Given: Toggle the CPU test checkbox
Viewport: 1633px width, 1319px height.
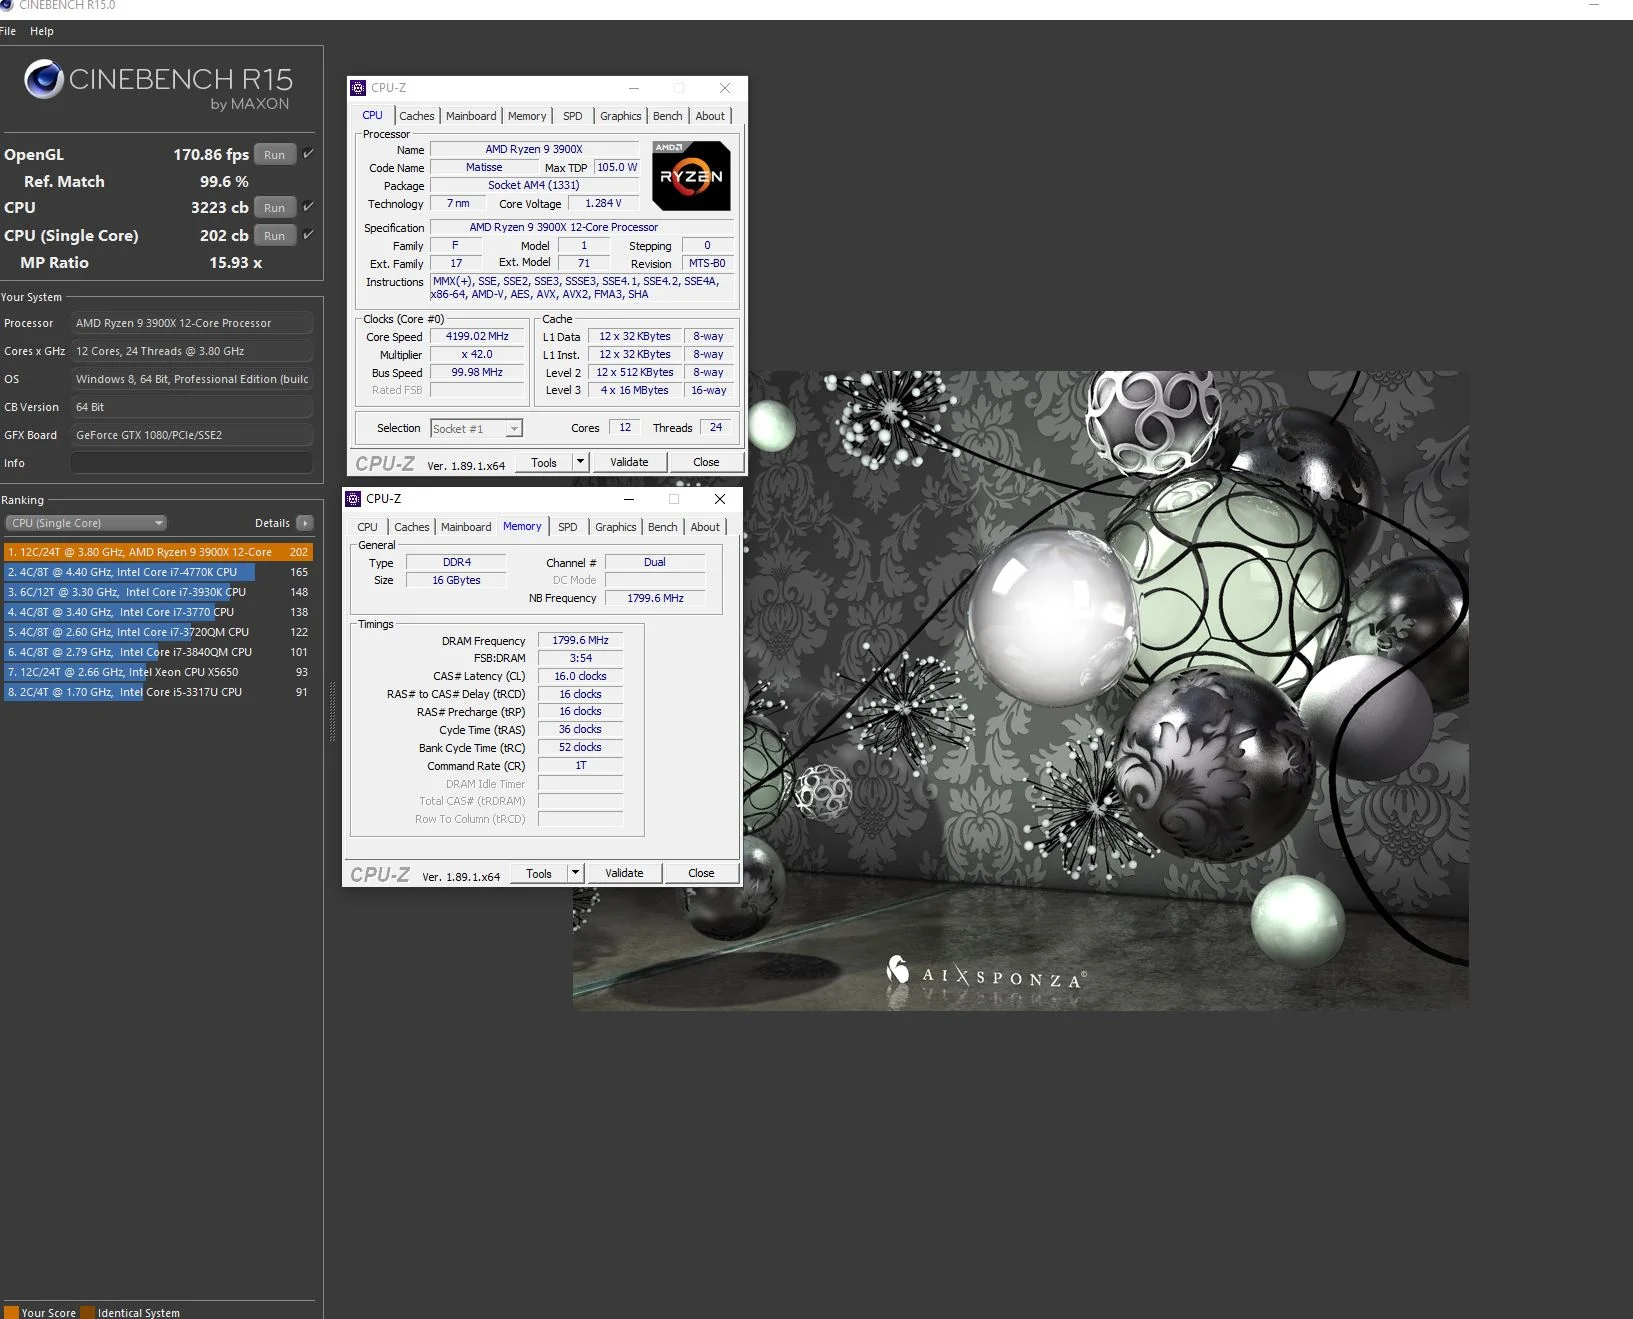Looking at the screenshot, I should tap(309, 207).
